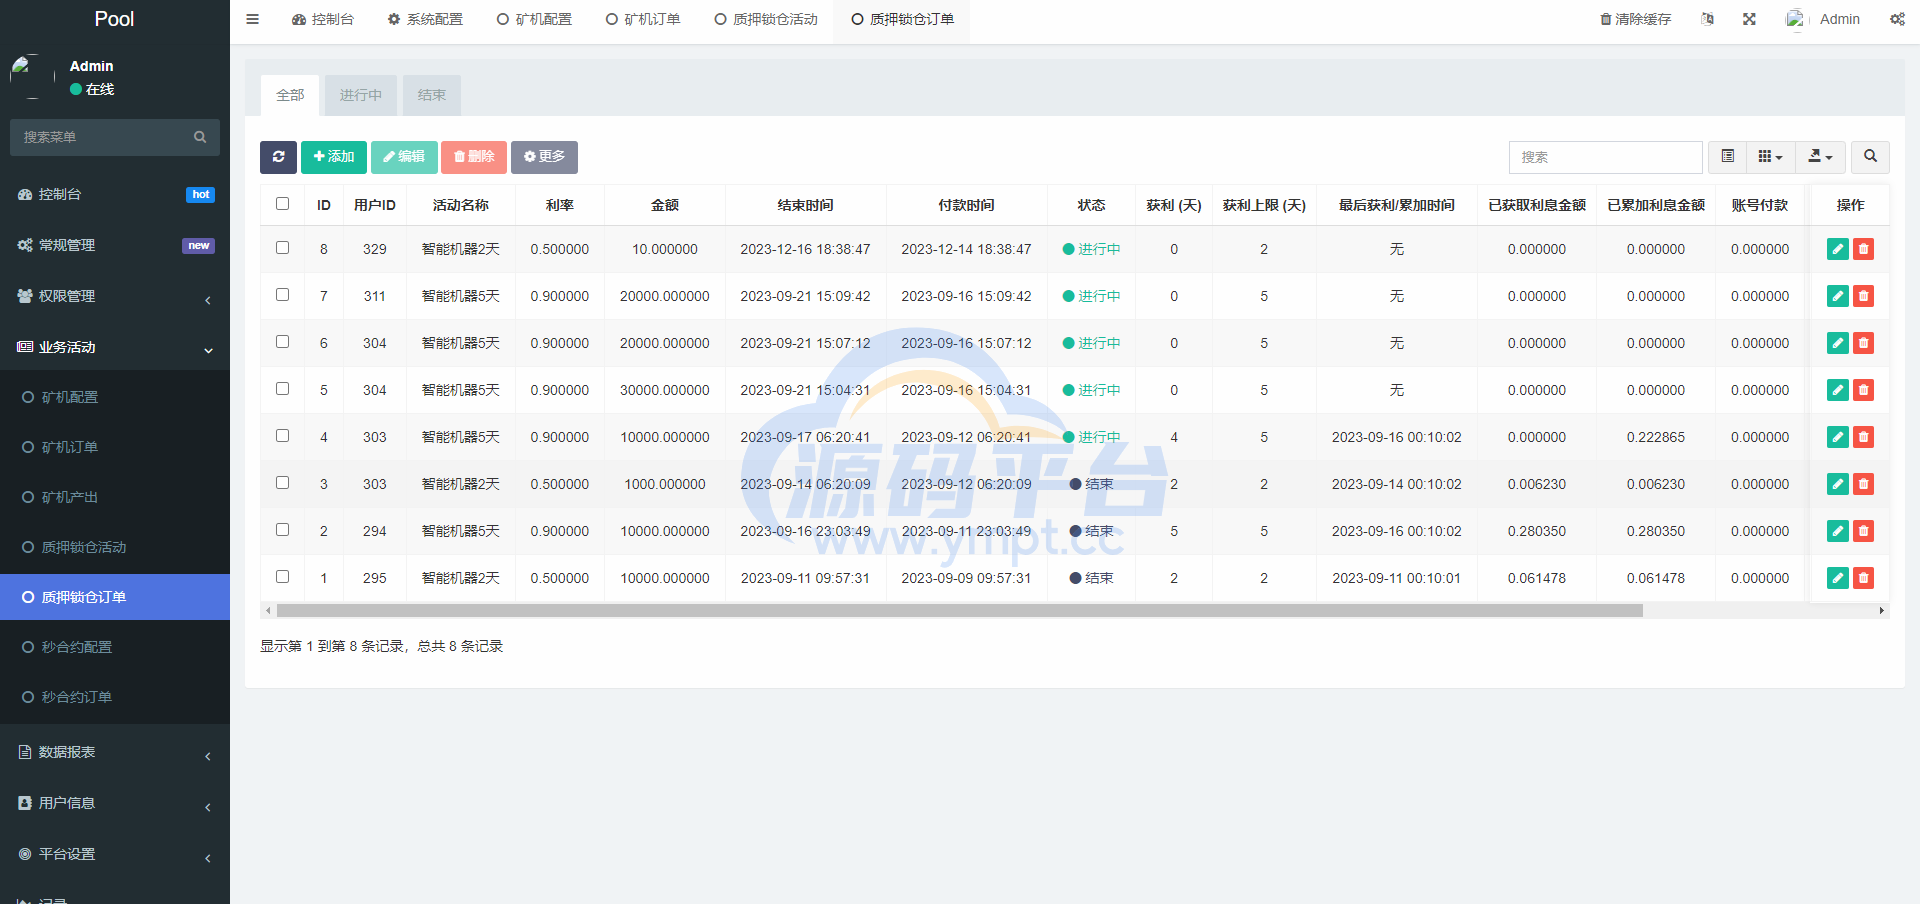The image size is (1920, 904).
Task: Switch to the 进行中 filter tab
Action: pos(360,95)
